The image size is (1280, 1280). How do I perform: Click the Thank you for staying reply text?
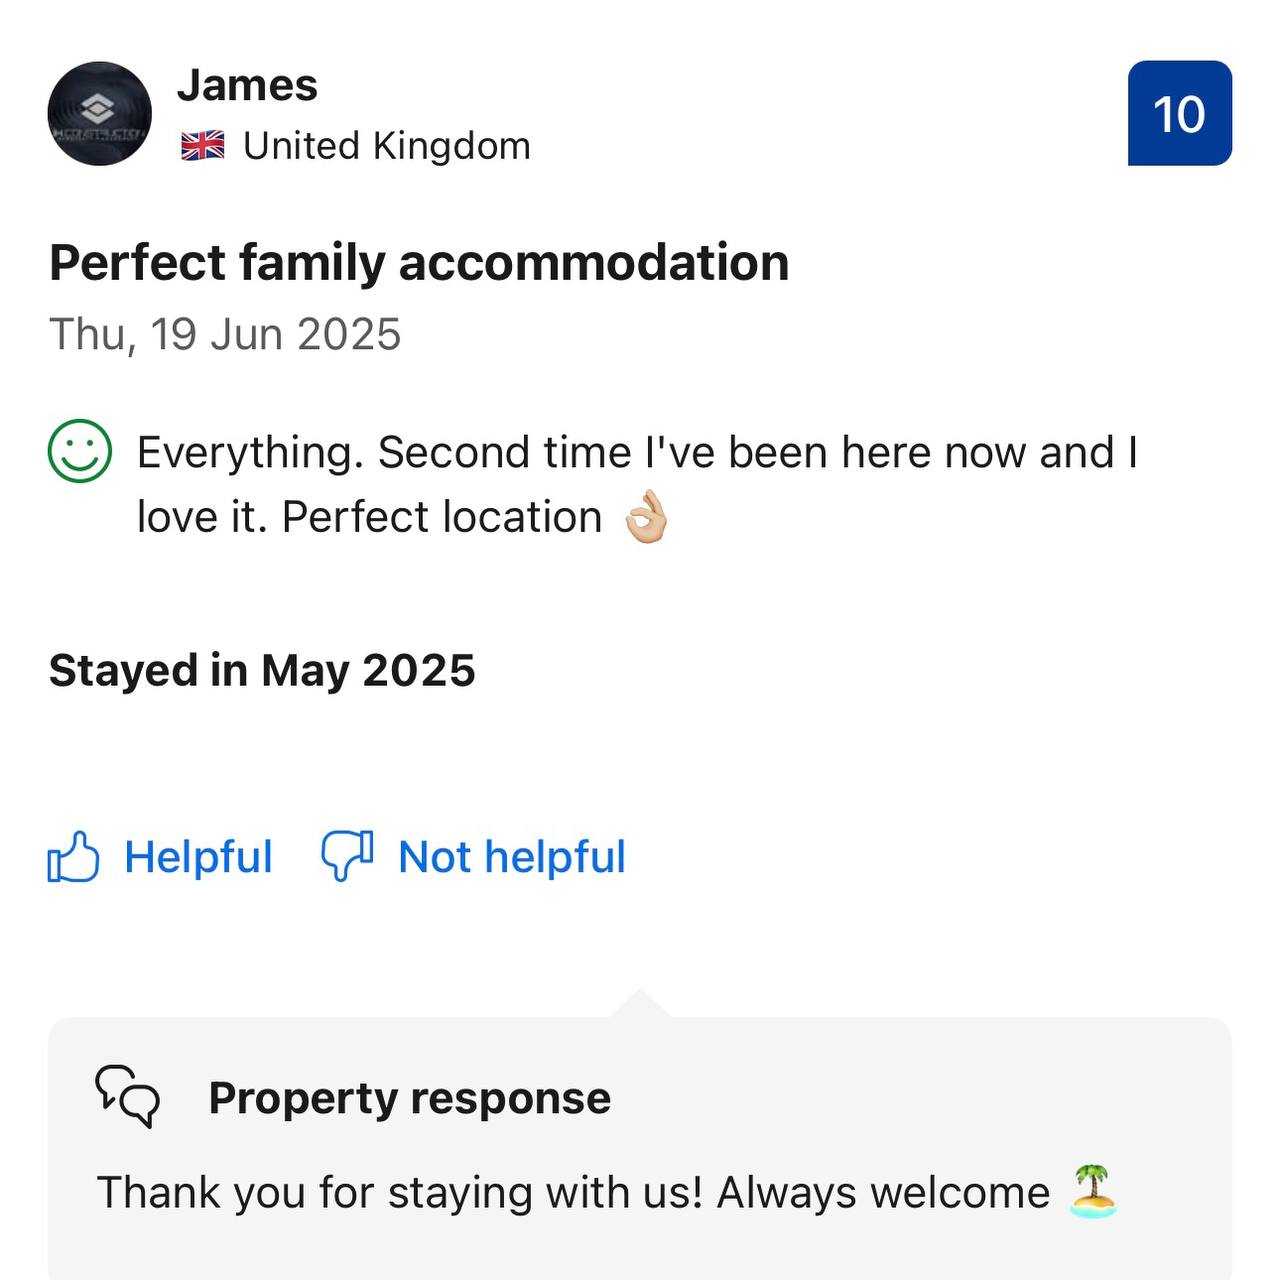[573, 1192]
